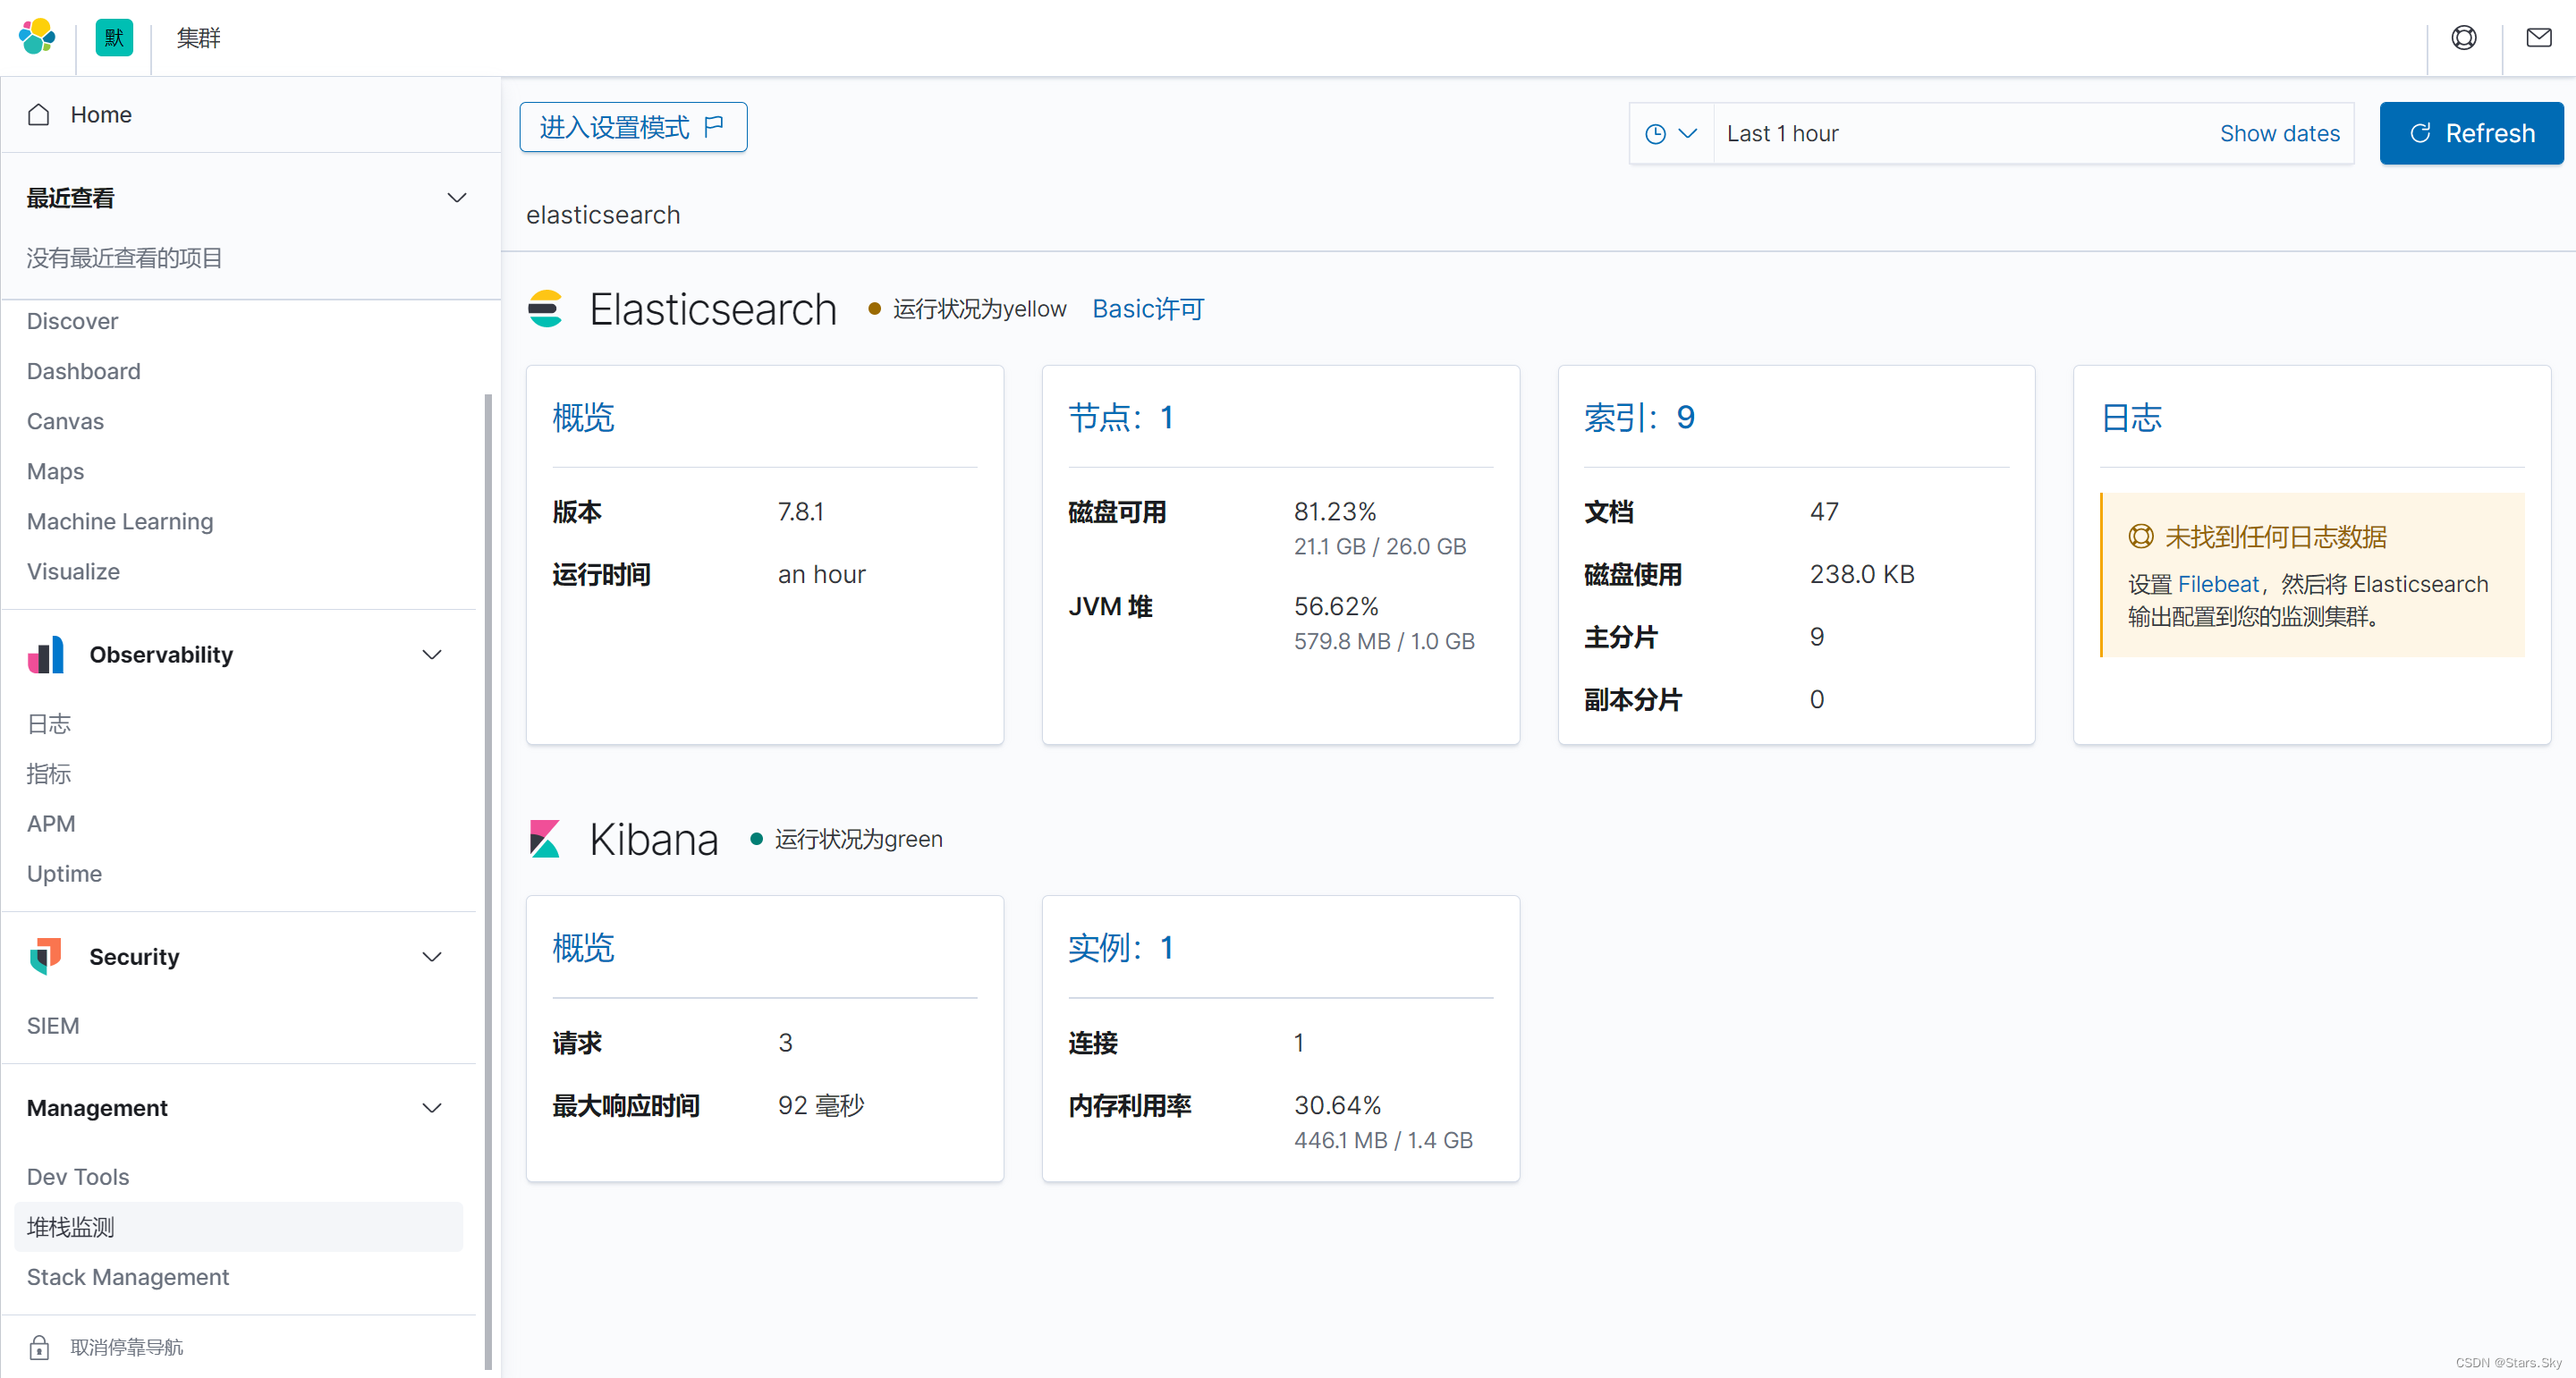
Task: Click the version value 7.8.1
Action: point(800,512)
